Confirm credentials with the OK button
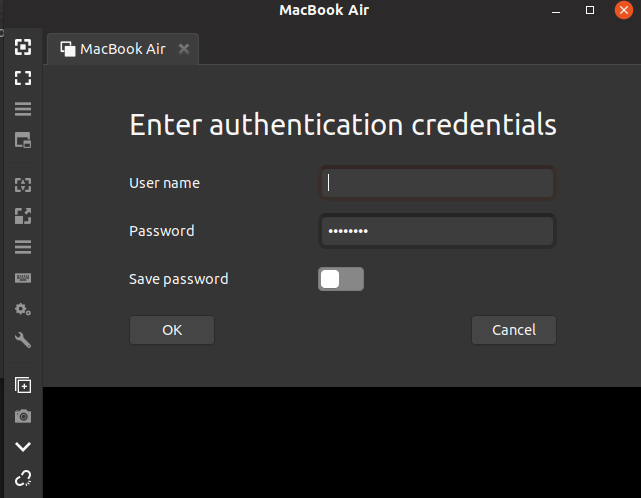Viewport: 641px width, 498px height. click(172, 330)
